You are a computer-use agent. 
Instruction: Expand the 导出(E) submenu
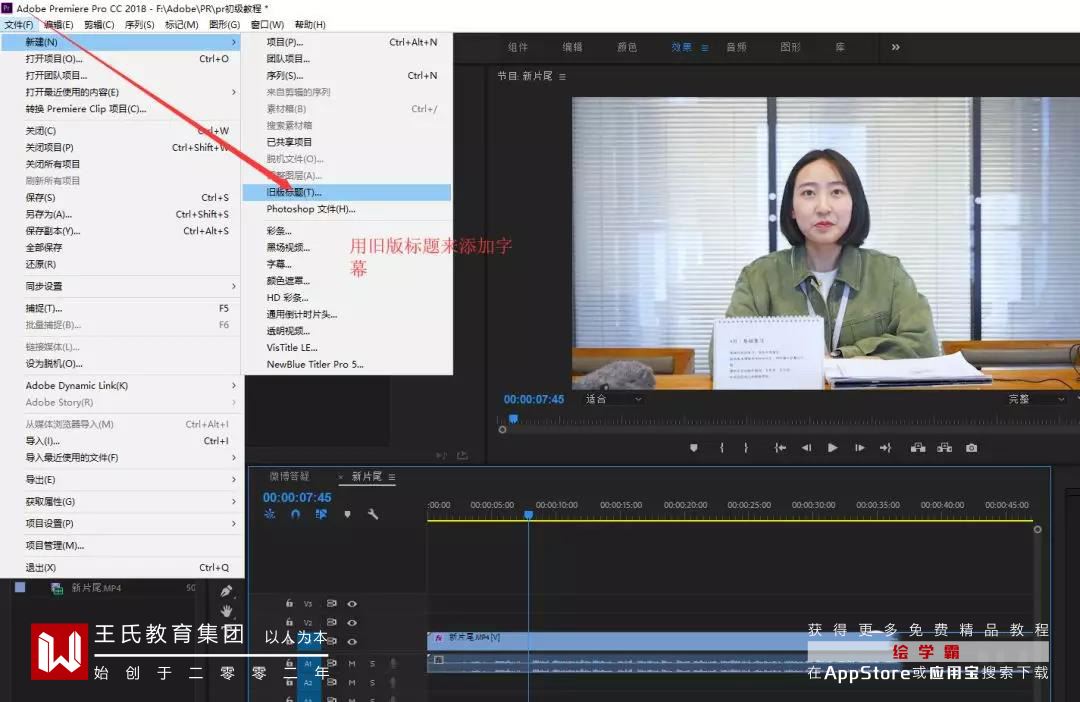click(122, 479)
